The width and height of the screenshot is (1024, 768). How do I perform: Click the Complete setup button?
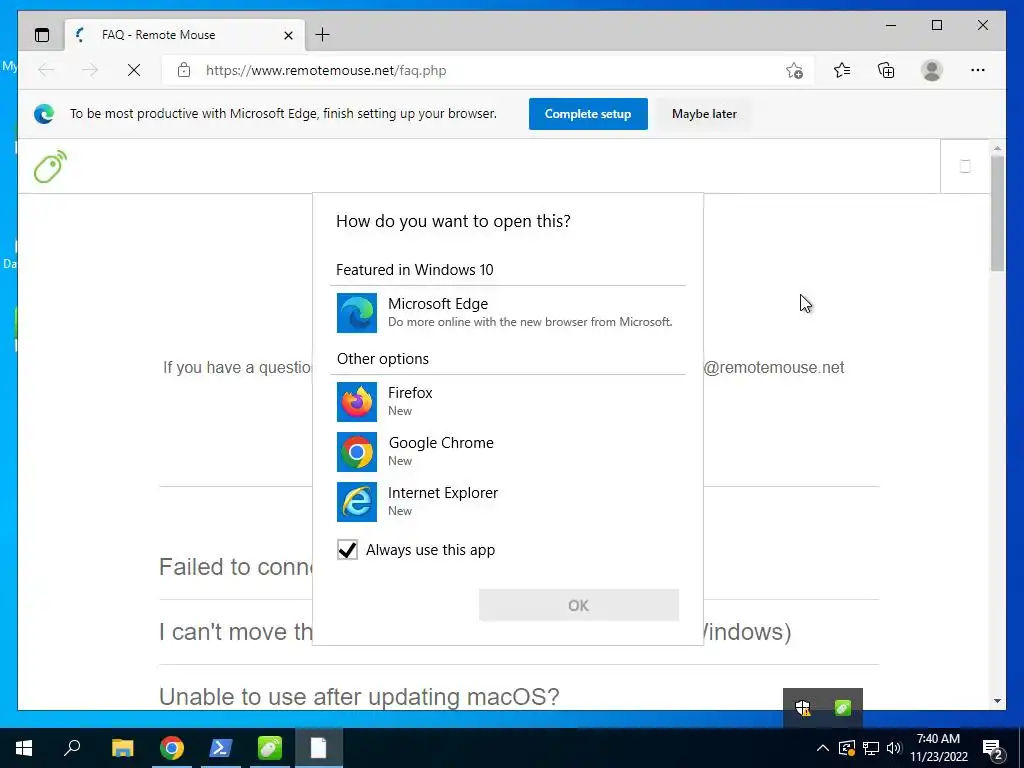(x=588, y=114)
